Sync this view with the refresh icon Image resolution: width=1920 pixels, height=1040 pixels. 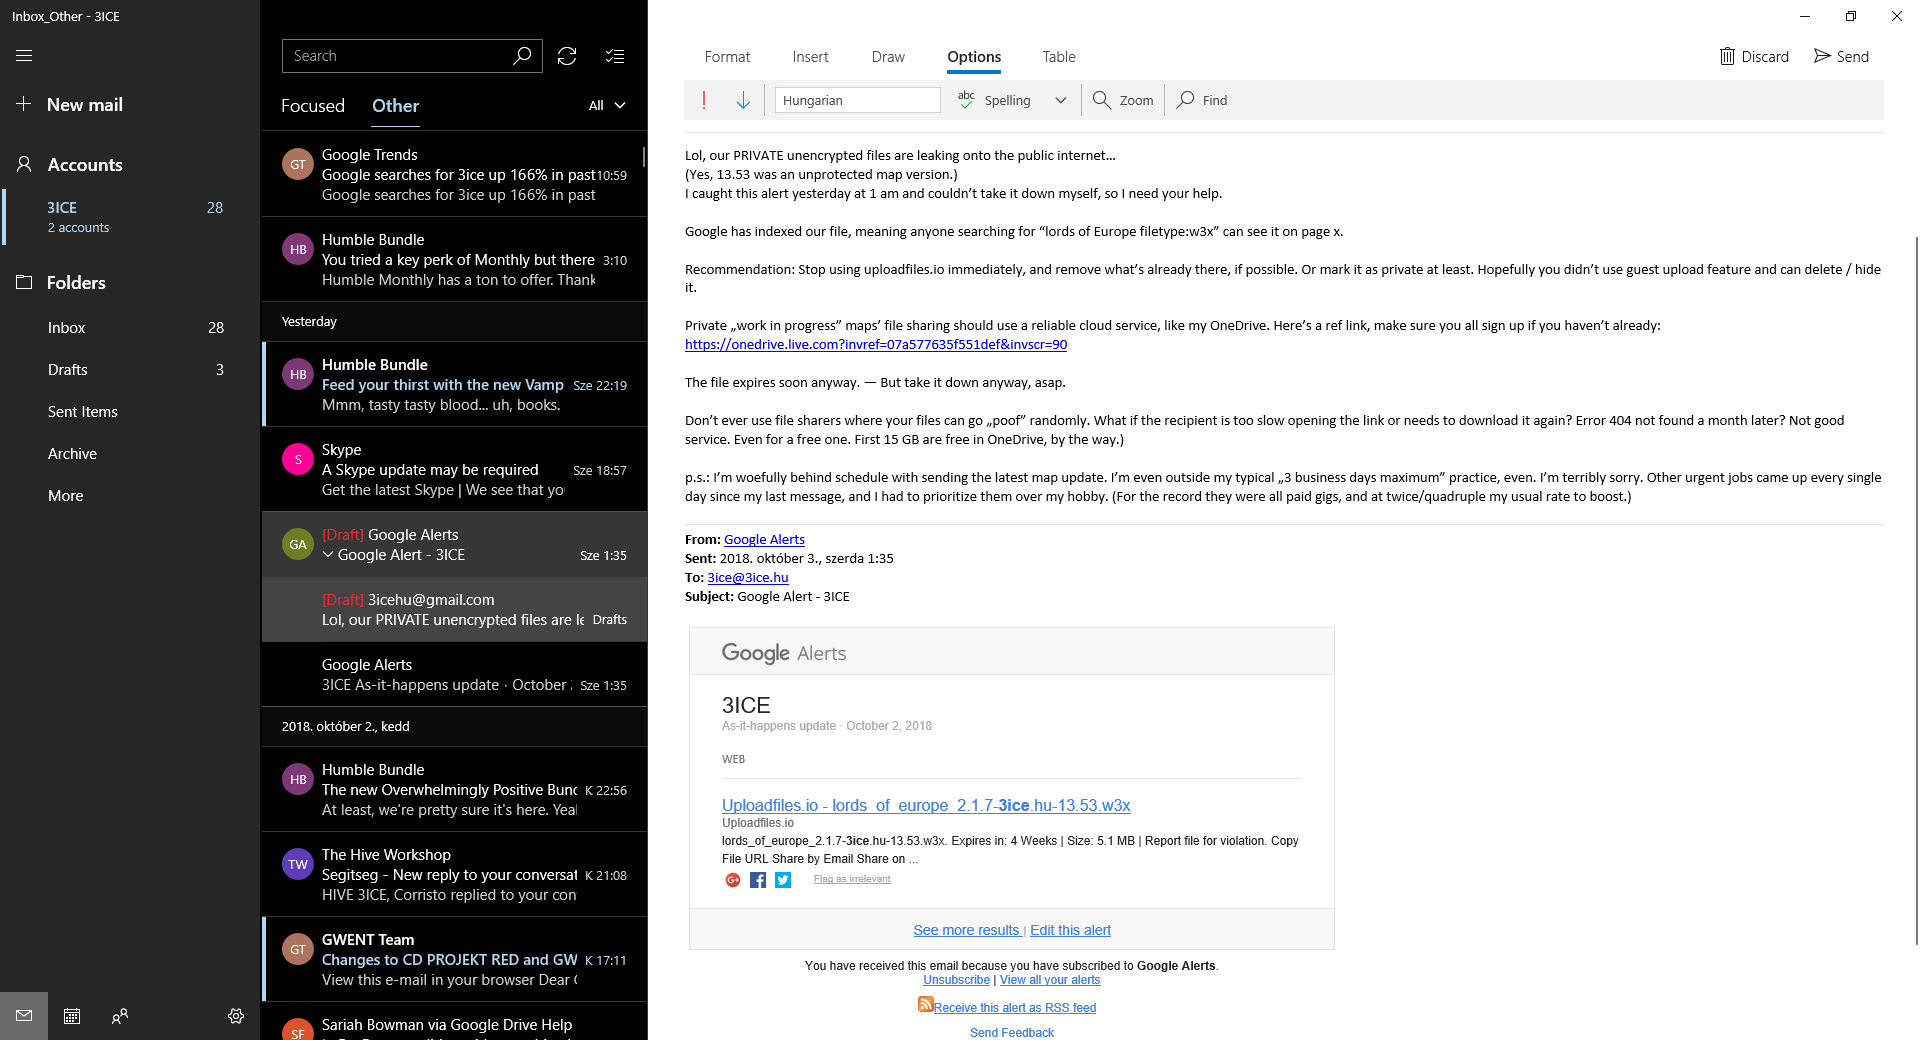[567, 56]
